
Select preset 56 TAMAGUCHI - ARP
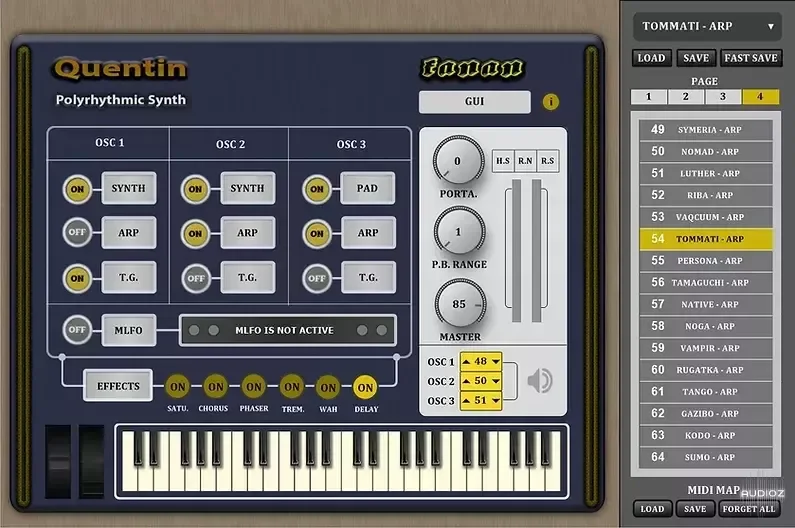tap(706, 283)
